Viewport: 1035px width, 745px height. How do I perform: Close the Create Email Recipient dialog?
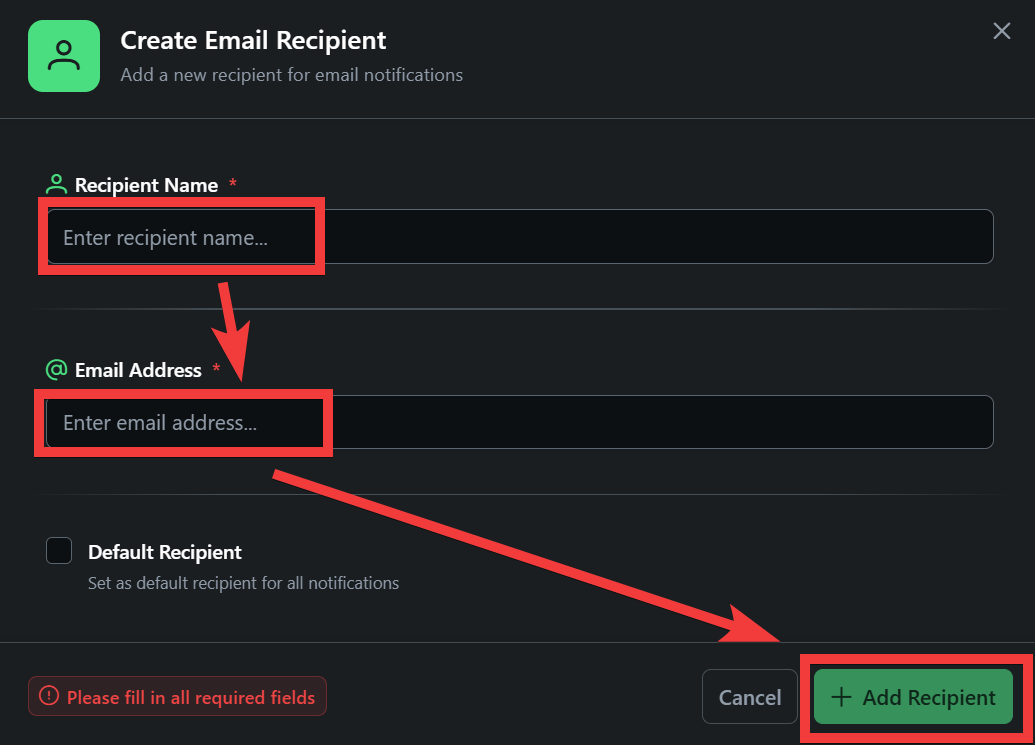(x=1001, y=31)
